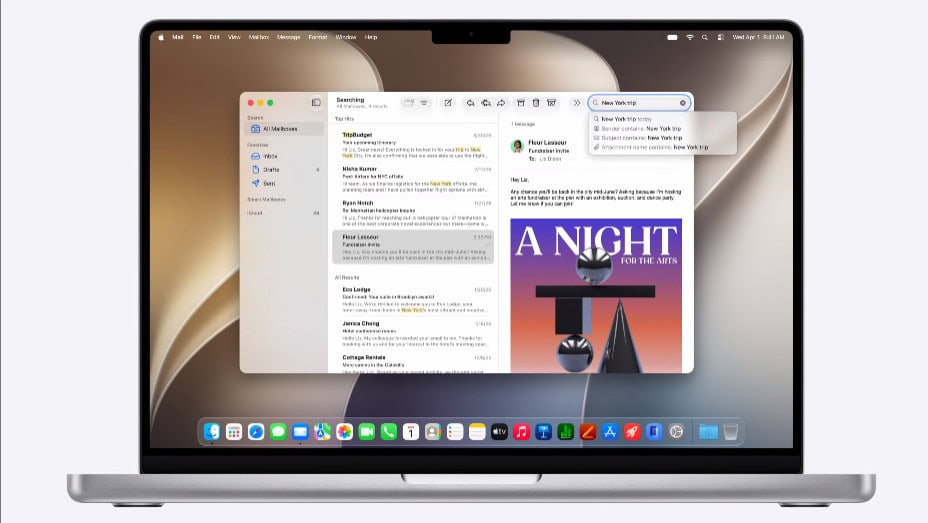Open the Sent mailbox in the sidebar
Image resolution: width=928 pixels, height=523 pixels.
(x=285, y=183)
